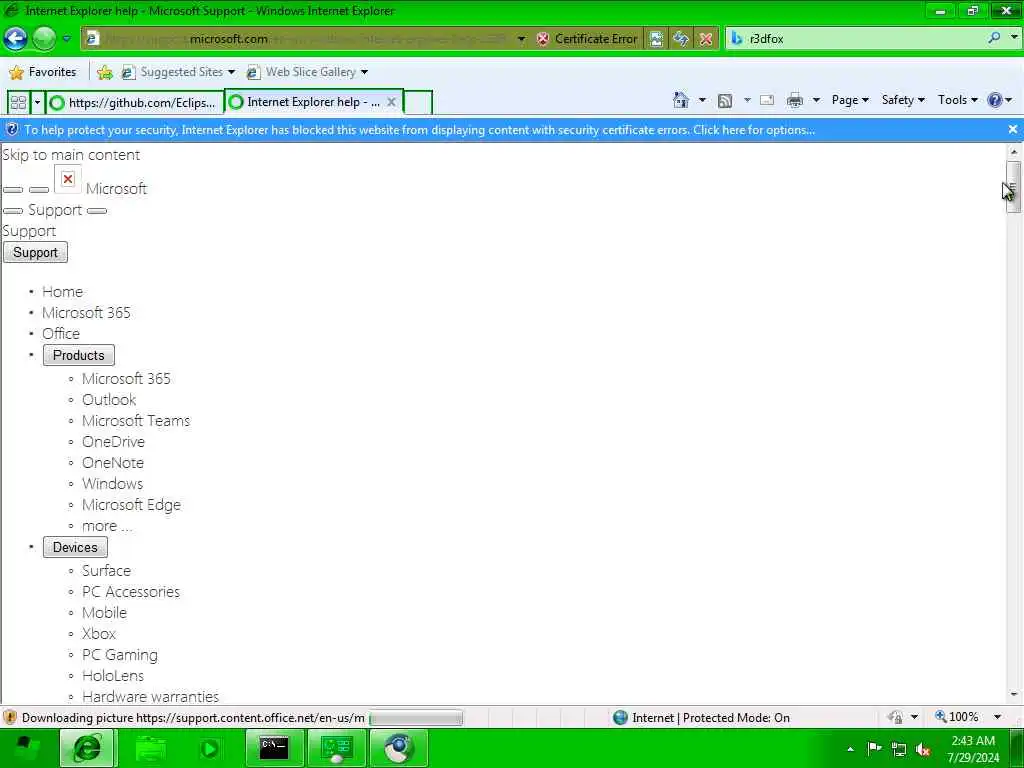Open the tab list dropdown arrow
Screen dimensions: 1024x768
click(x=37, y=103)
